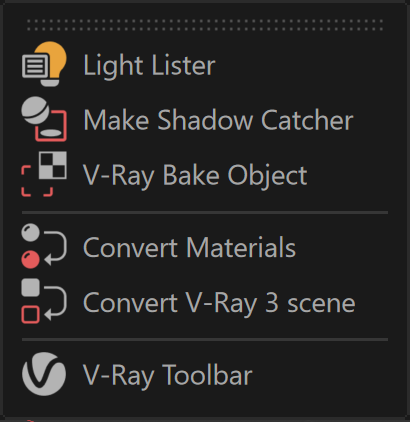
Task: Select the Convert V-Ray 3 scene text
Action: coord(219,302)
